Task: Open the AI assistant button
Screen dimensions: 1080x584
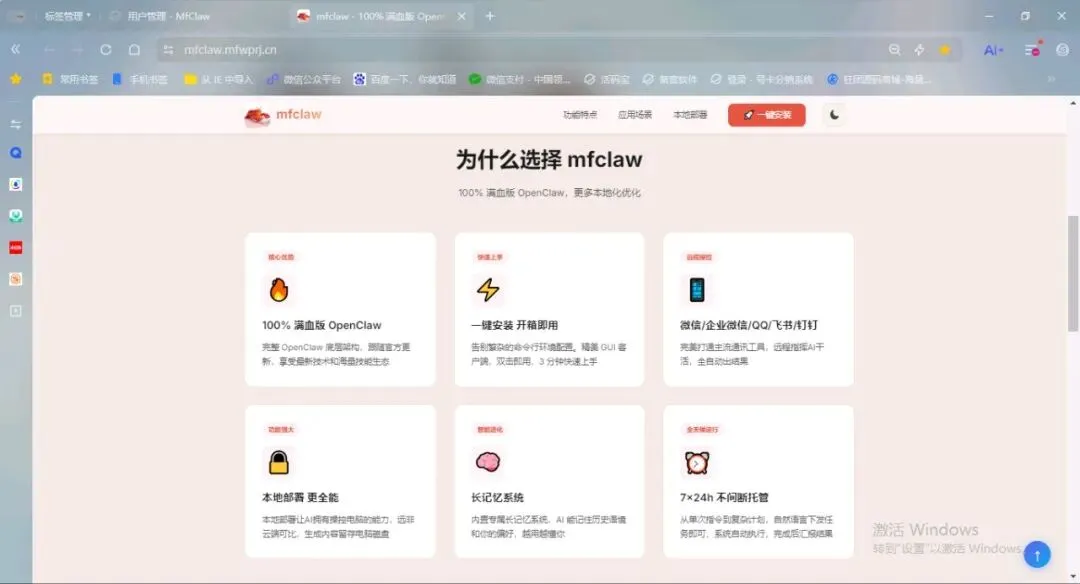Action: pyautogui.click(x=993, y=50)
